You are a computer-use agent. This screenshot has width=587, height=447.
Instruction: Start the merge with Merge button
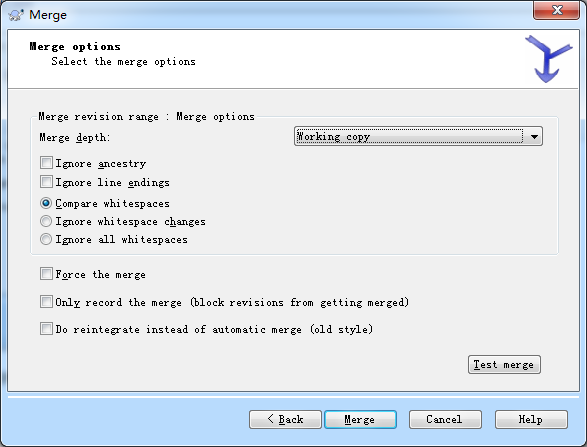pyautogui.click(x=360, y=419)
